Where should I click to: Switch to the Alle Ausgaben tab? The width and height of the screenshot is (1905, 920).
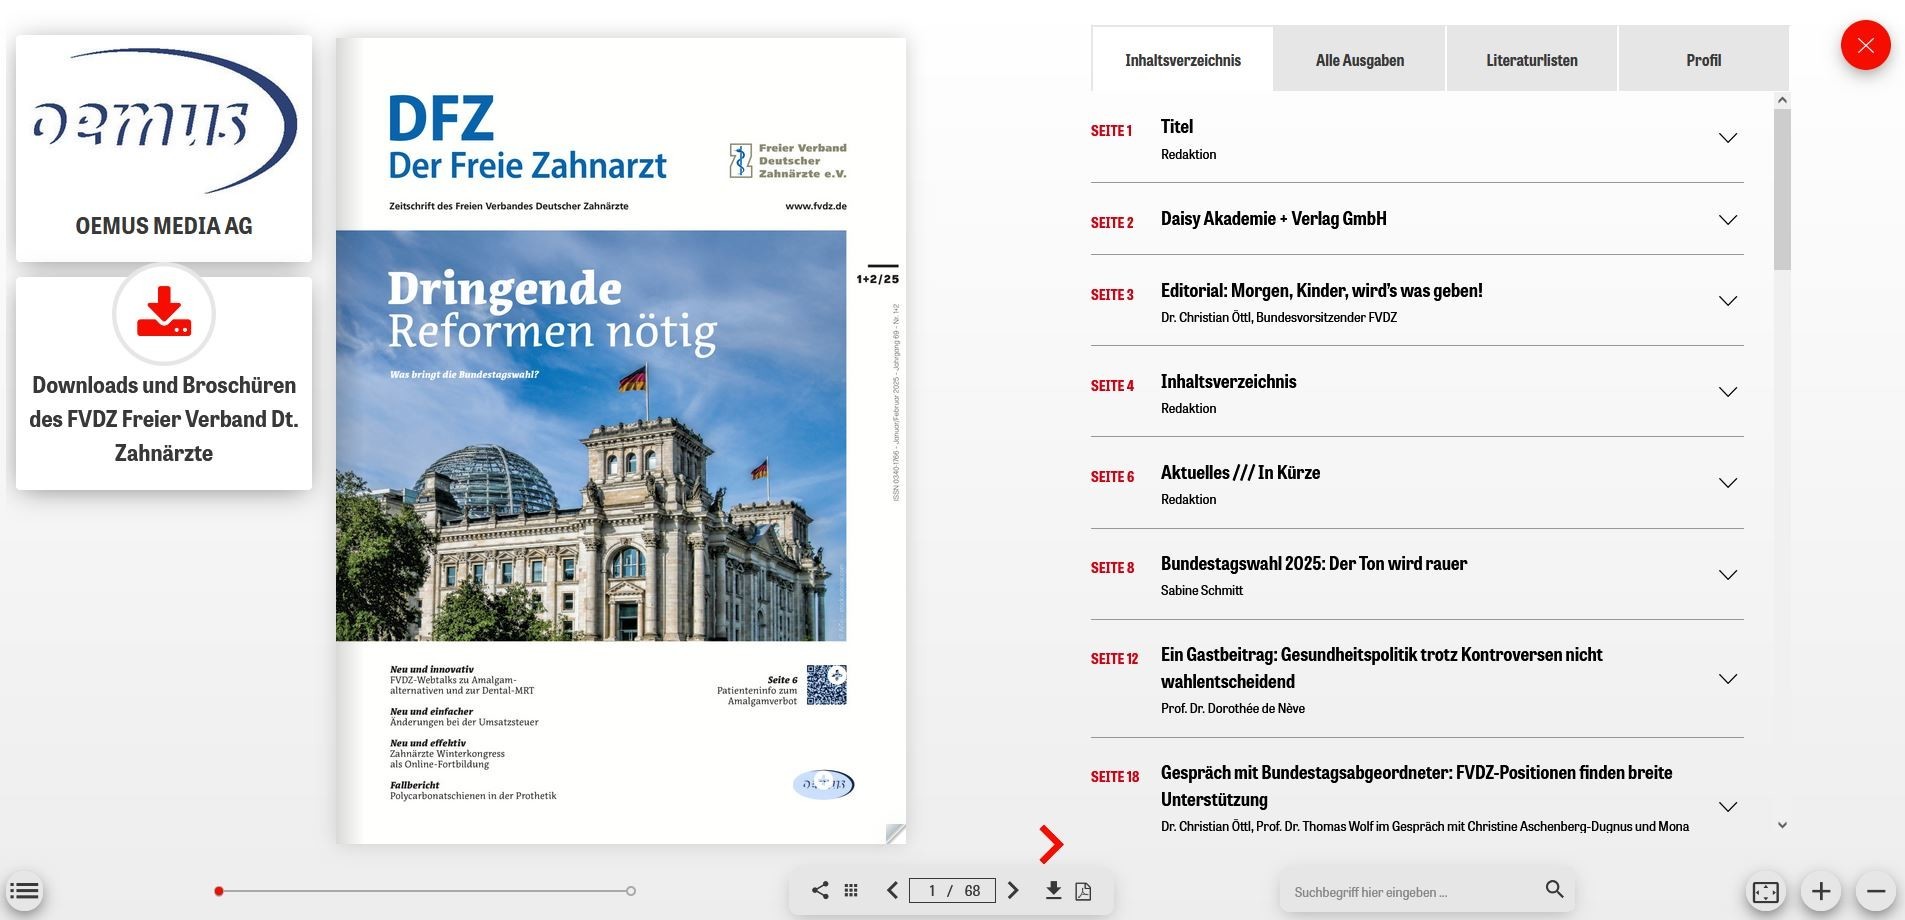tap(1360, 60)
